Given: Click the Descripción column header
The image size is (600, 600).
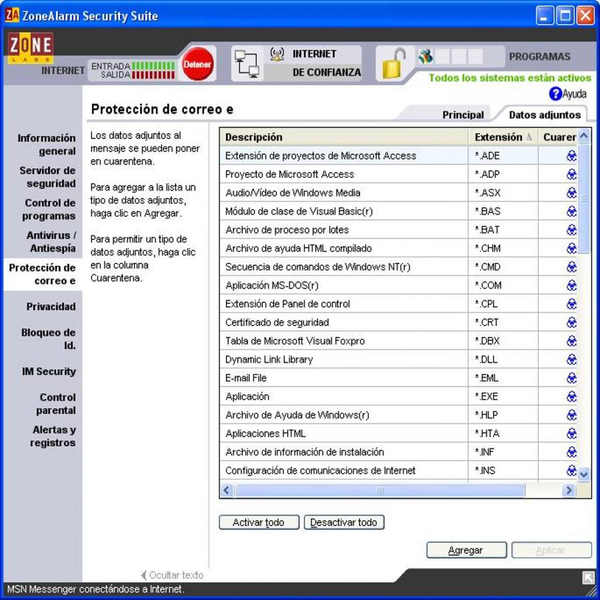Looking at the screenshot, I should pyautogui.click(x=344, y=137).
